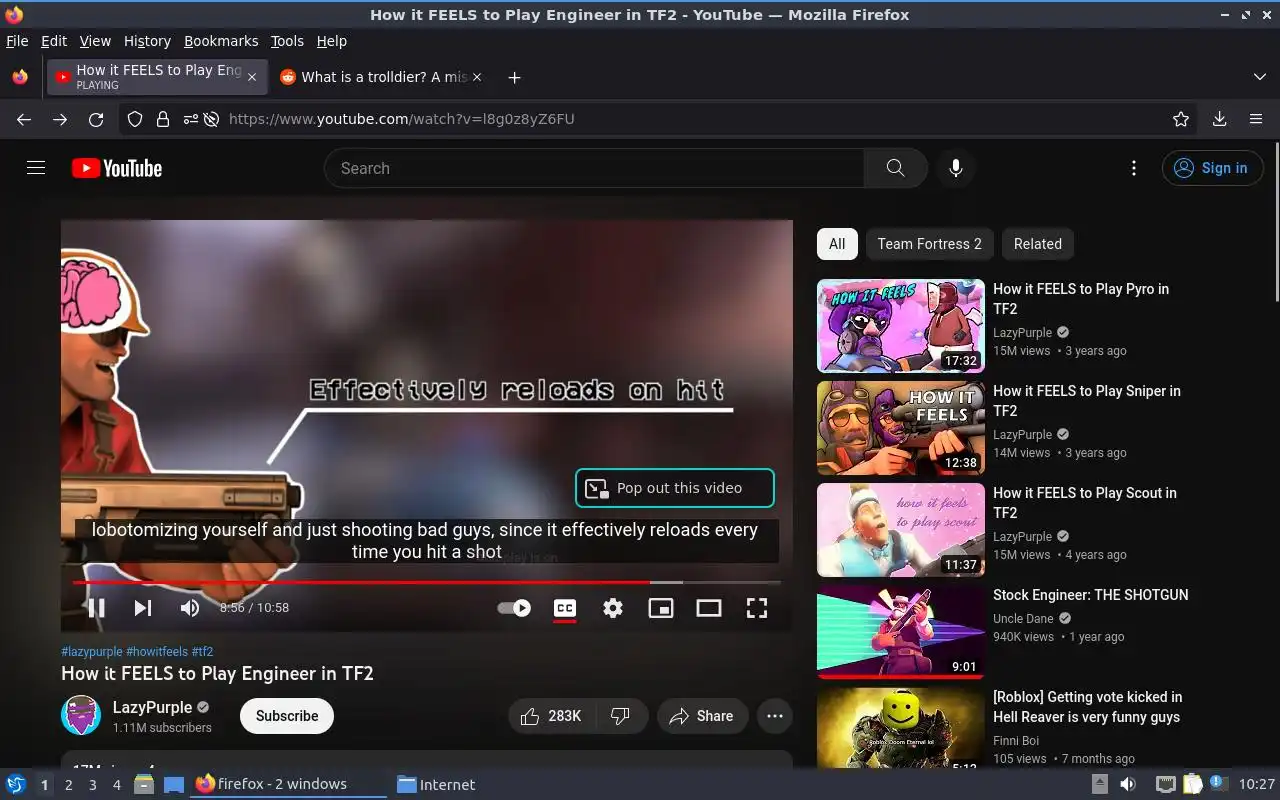Skip to the next video
1280x800 pixels.
(x=143, y=607)
